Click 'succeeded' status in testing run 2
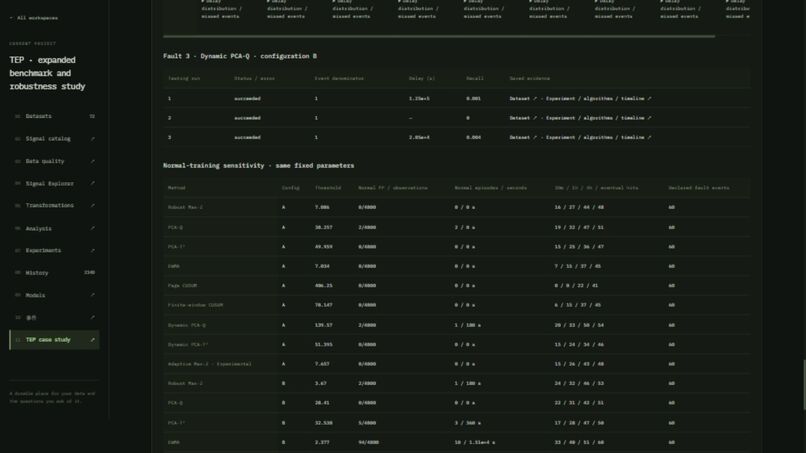806x453 pixels. coord(247,118)
